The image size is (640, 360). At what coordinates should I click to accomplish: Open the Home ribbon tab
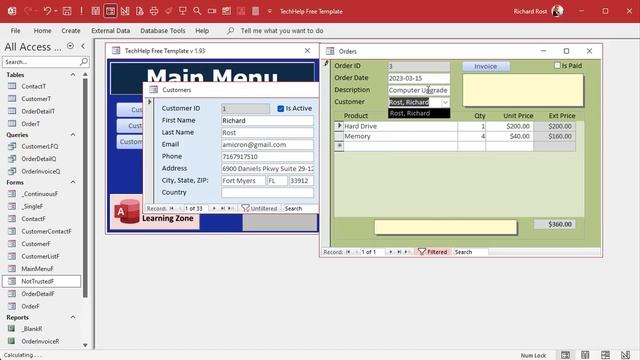pos(42,31)
